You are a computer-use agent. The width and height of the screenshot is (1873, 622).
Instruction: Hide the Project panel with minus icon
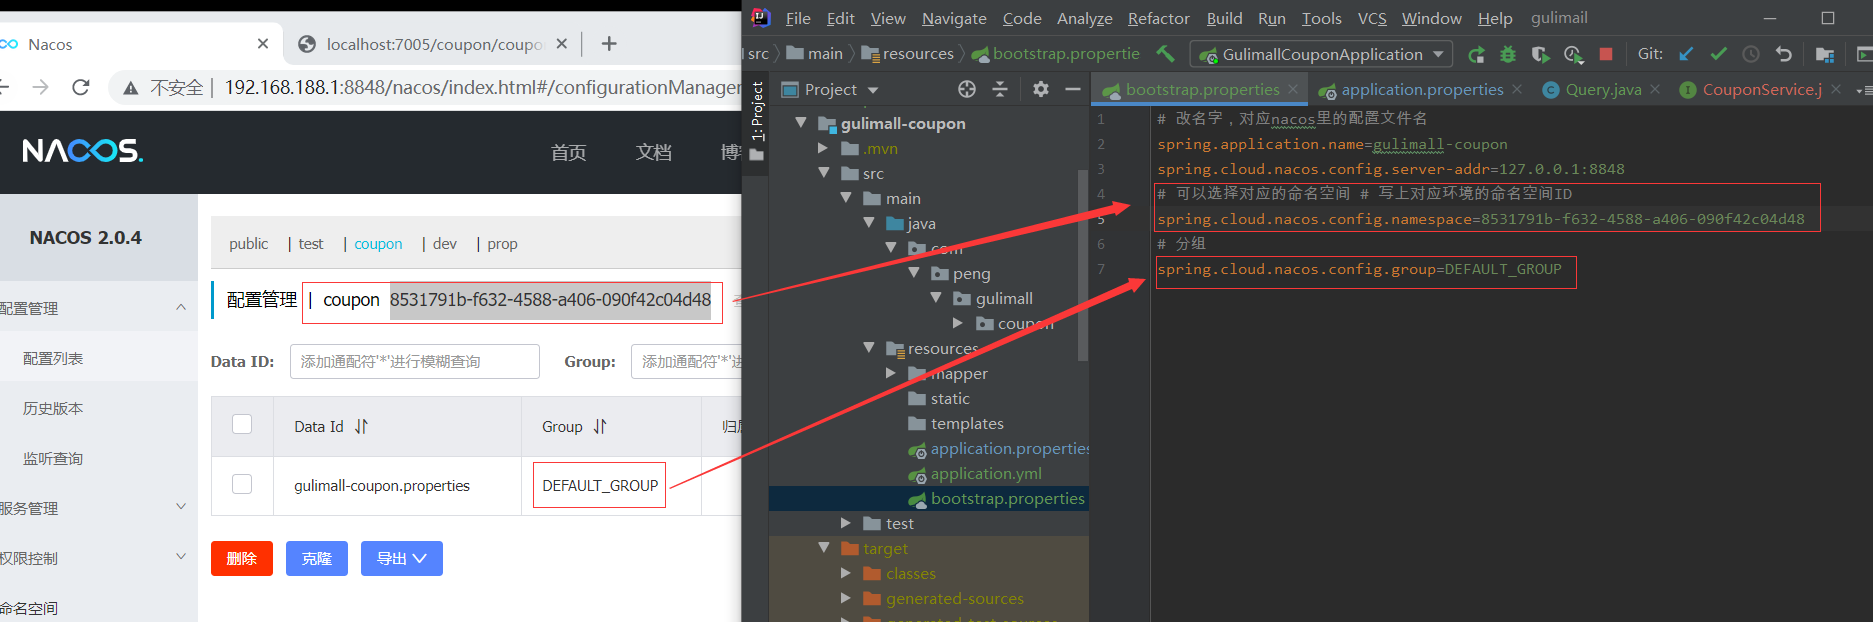tap(1073, 89)
